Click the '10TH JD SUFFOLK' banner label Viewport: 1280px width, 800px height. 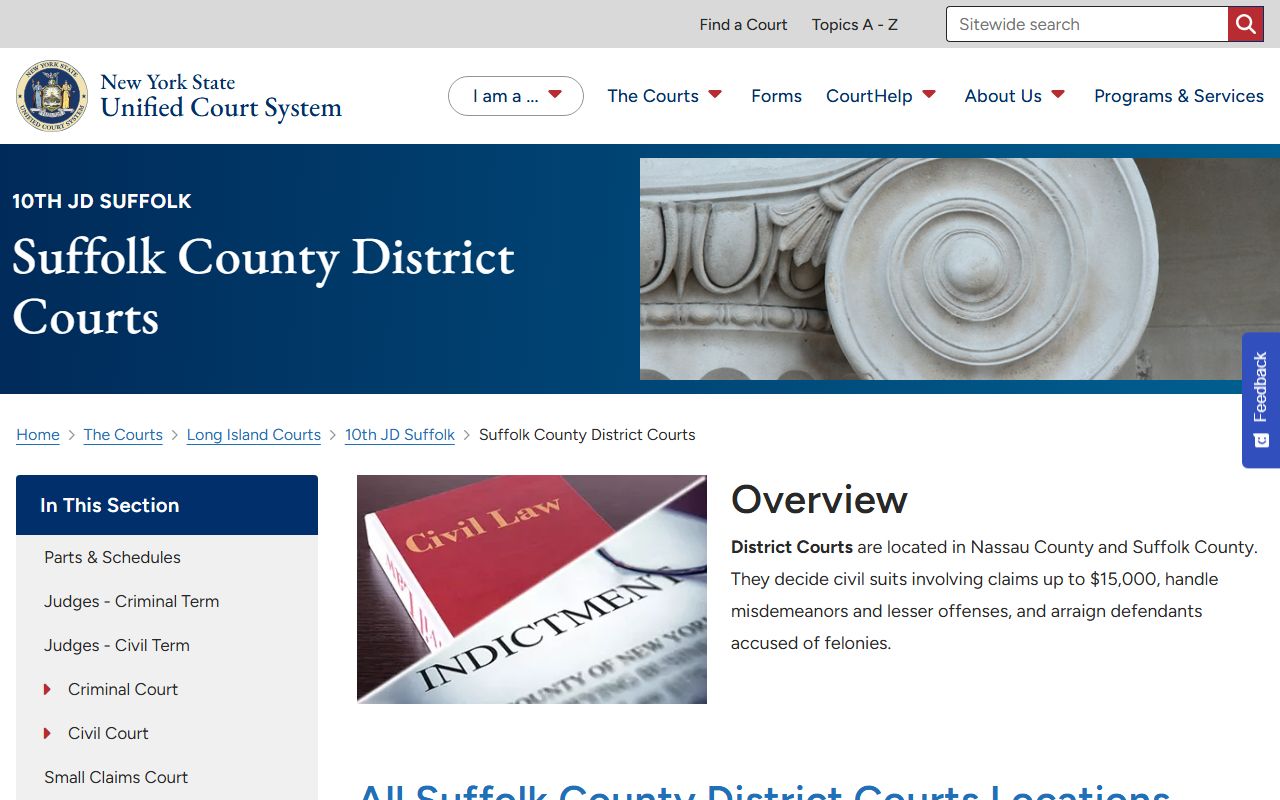pyautogui.click(x=102, y=201)
